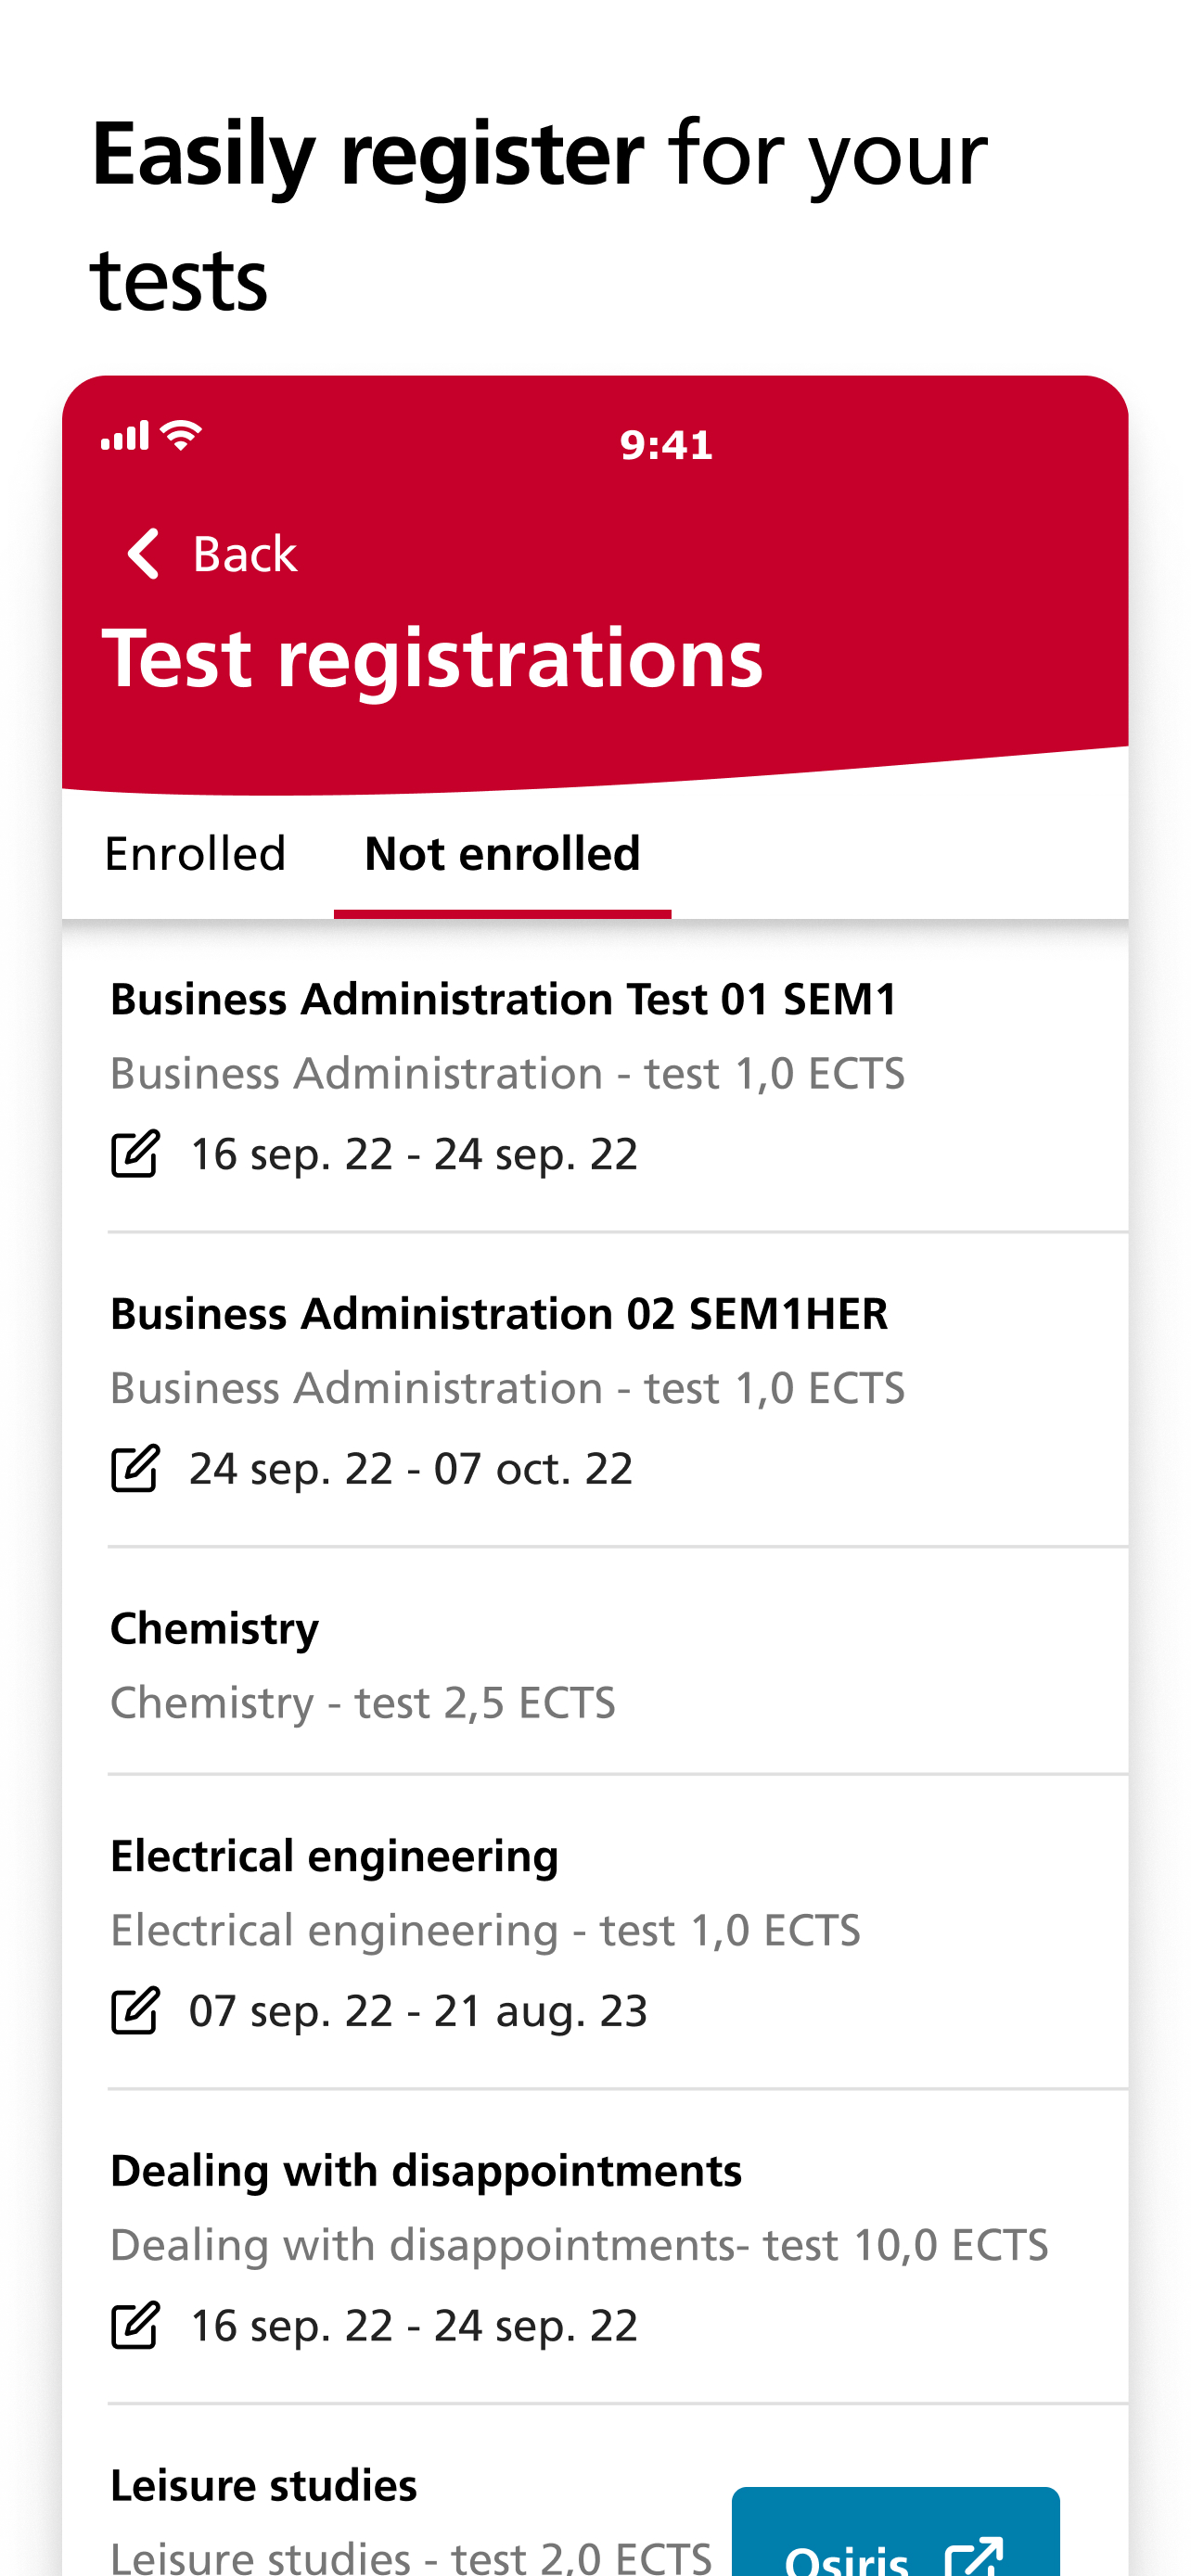Screen dimensions: 1191x2576
Task: Click the 9:41 clock in status bar
Action: (666, 445)
